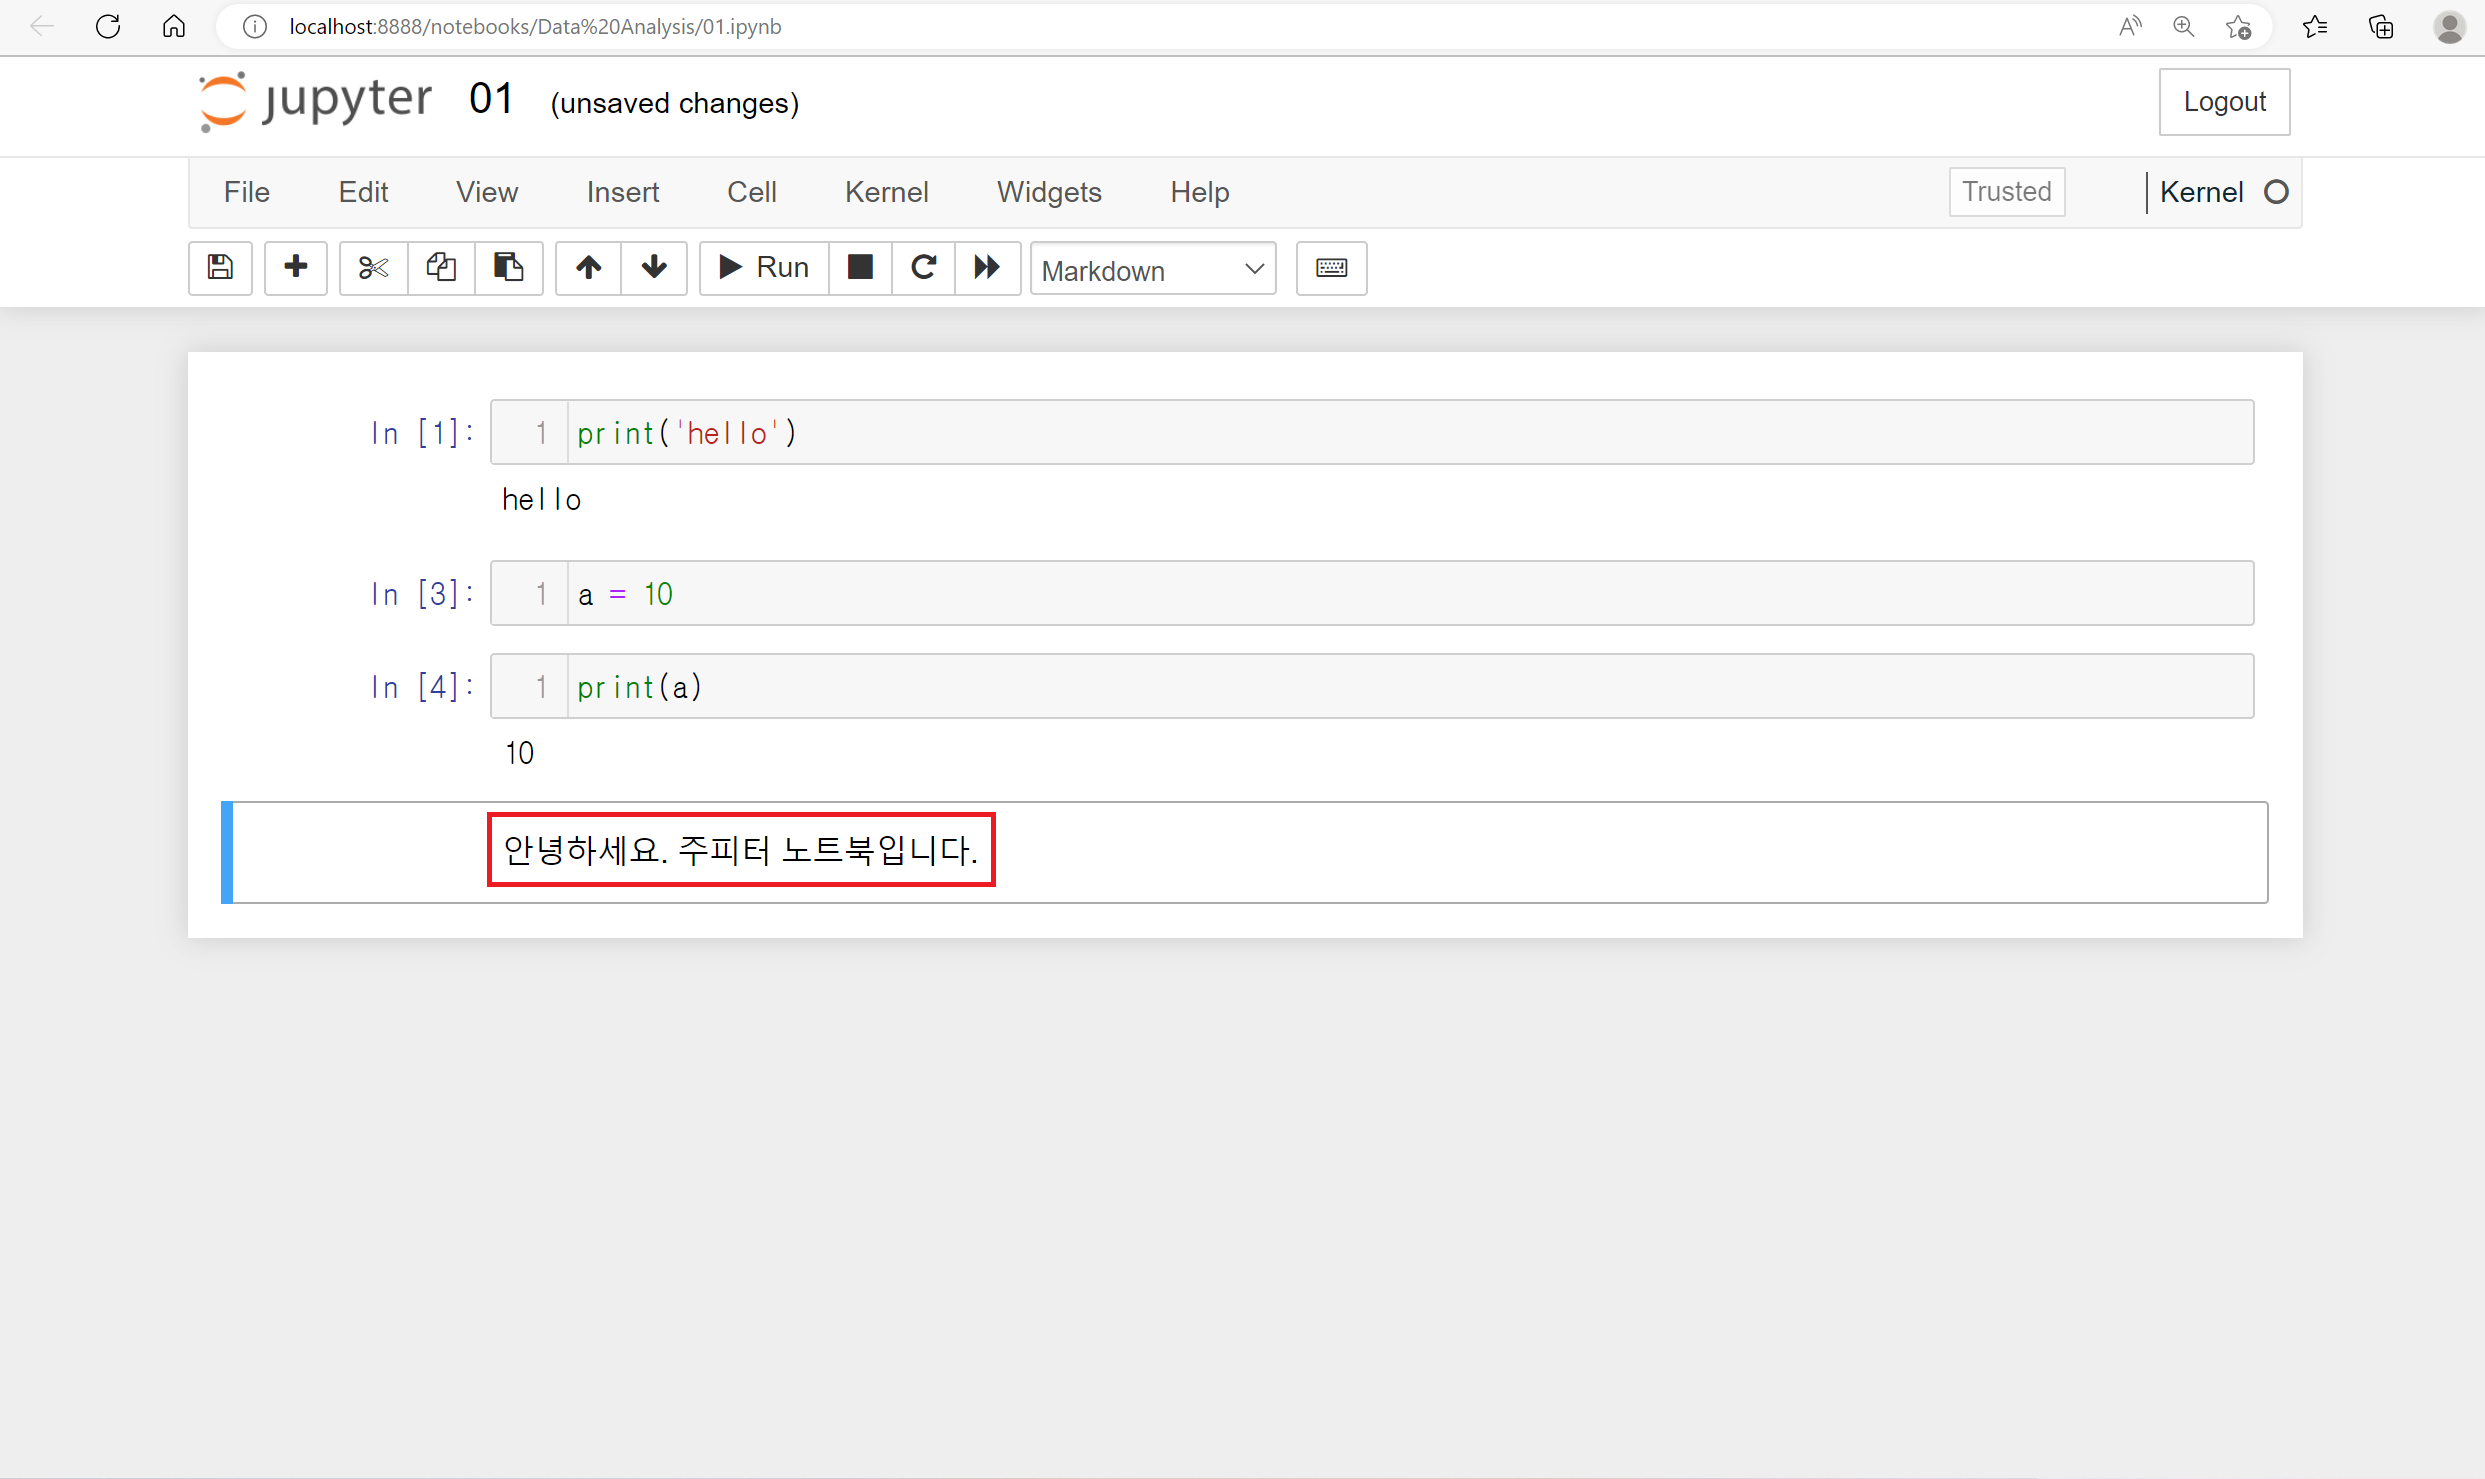Click the Logout button
The width and height of the screenshot is (2485, 1479).
coord(2223,102)
